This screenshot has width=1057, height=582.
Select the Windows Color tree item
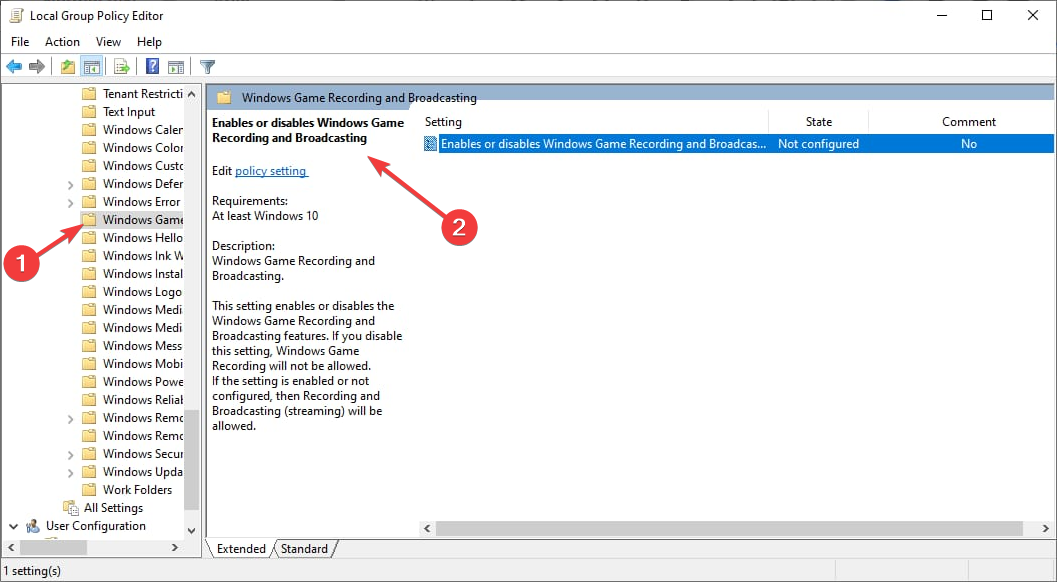(143, 148)
